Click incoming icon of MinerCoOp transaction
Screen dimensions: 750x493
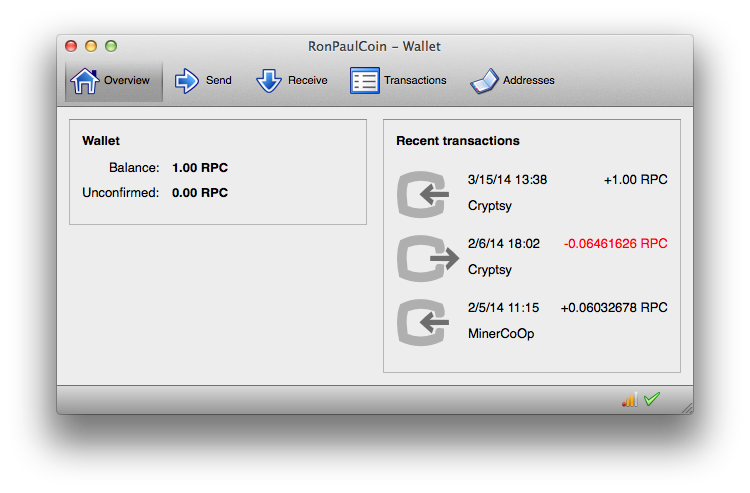pos(426,322)
